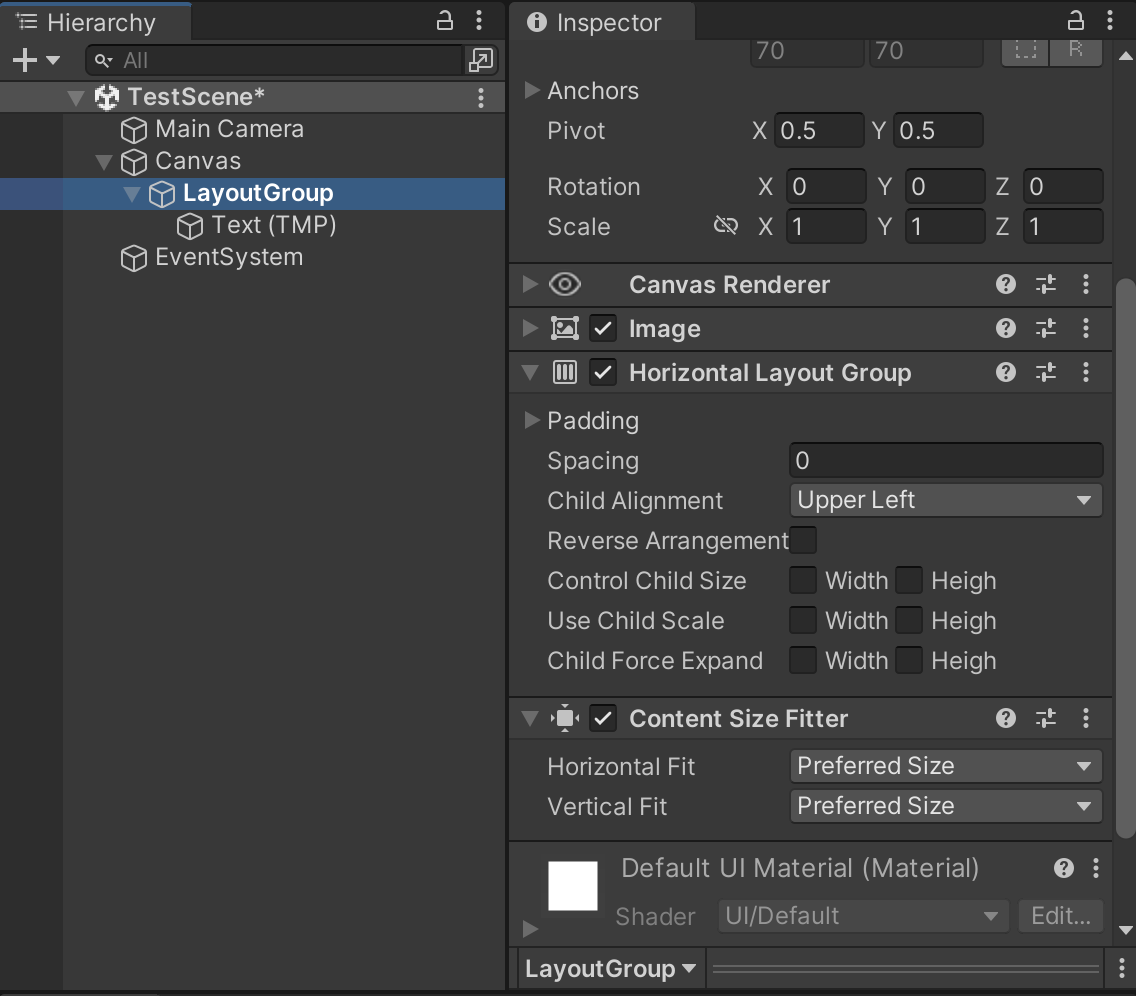The height and width of the screenshot is (996, 1136).
Task: Select Main Camera in Hierarchy
Action: 229,129
